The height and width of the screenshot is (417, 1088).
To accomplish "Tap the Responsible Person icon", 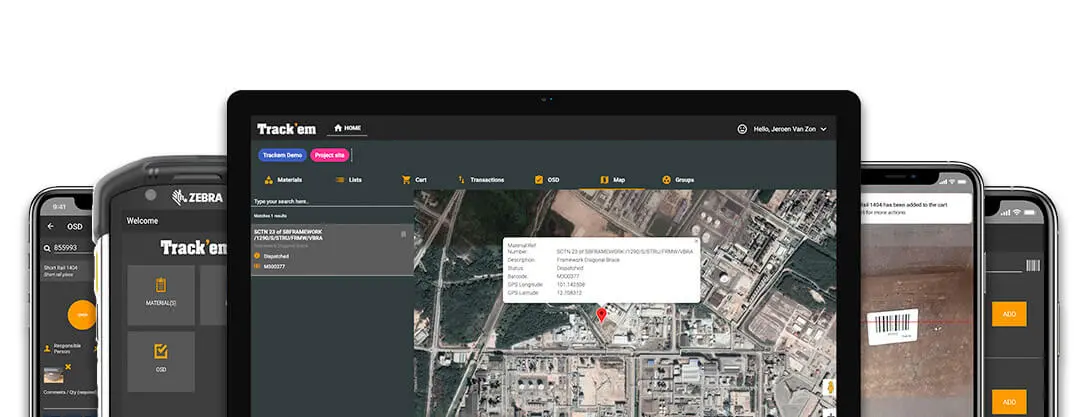I will 47,348.
